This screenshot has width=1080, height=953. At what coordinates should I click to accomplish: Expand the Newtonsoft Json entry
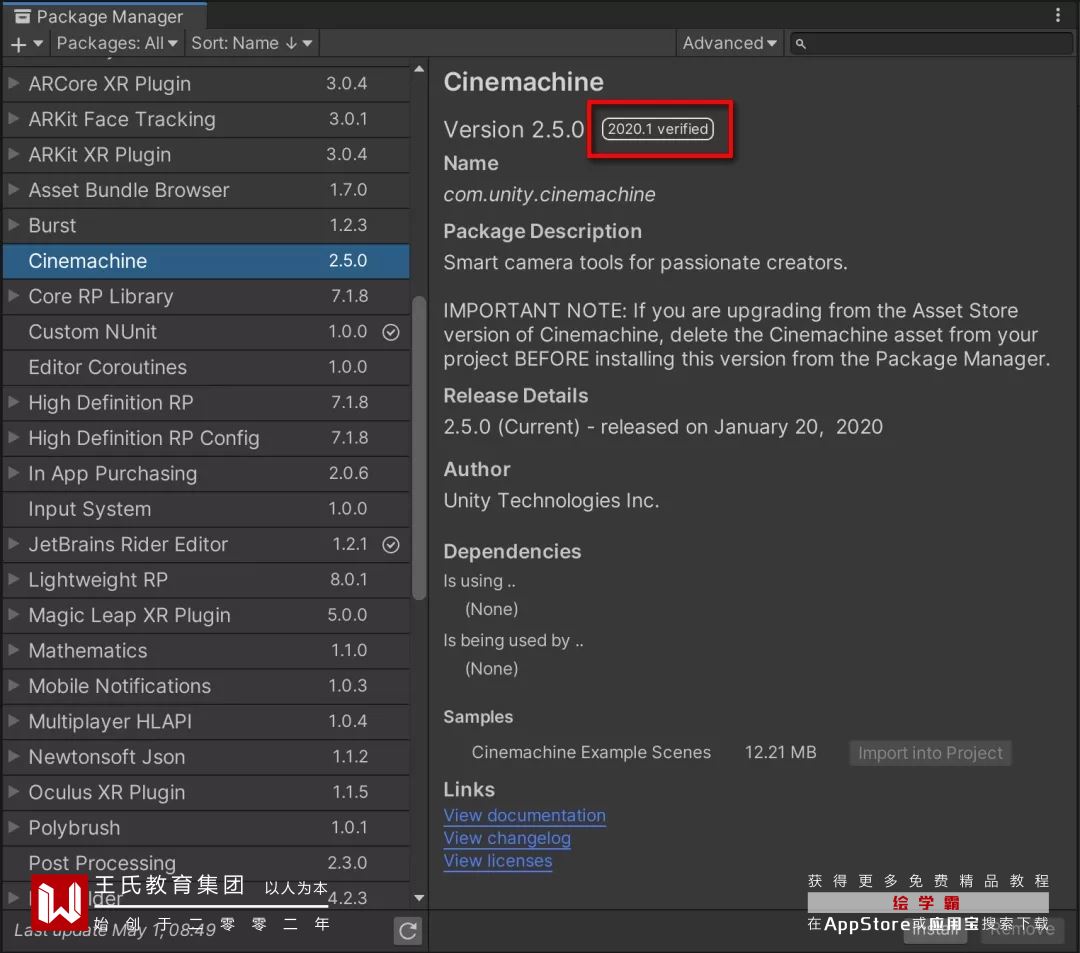point(13,757)
